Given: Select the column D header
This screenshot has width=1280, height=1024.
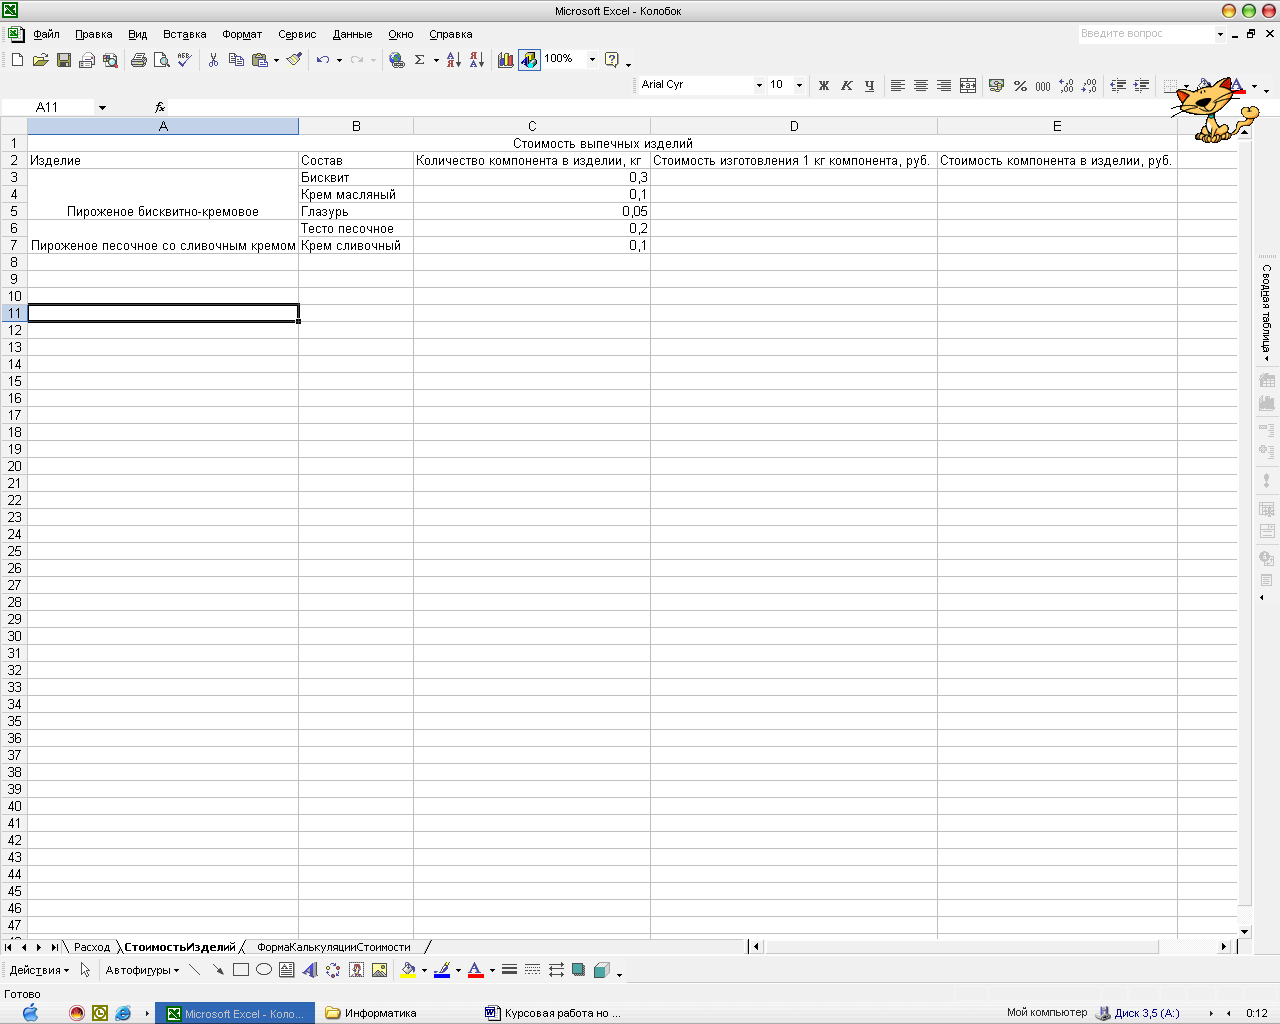Looking at the screenshot, I should [794, 126].
